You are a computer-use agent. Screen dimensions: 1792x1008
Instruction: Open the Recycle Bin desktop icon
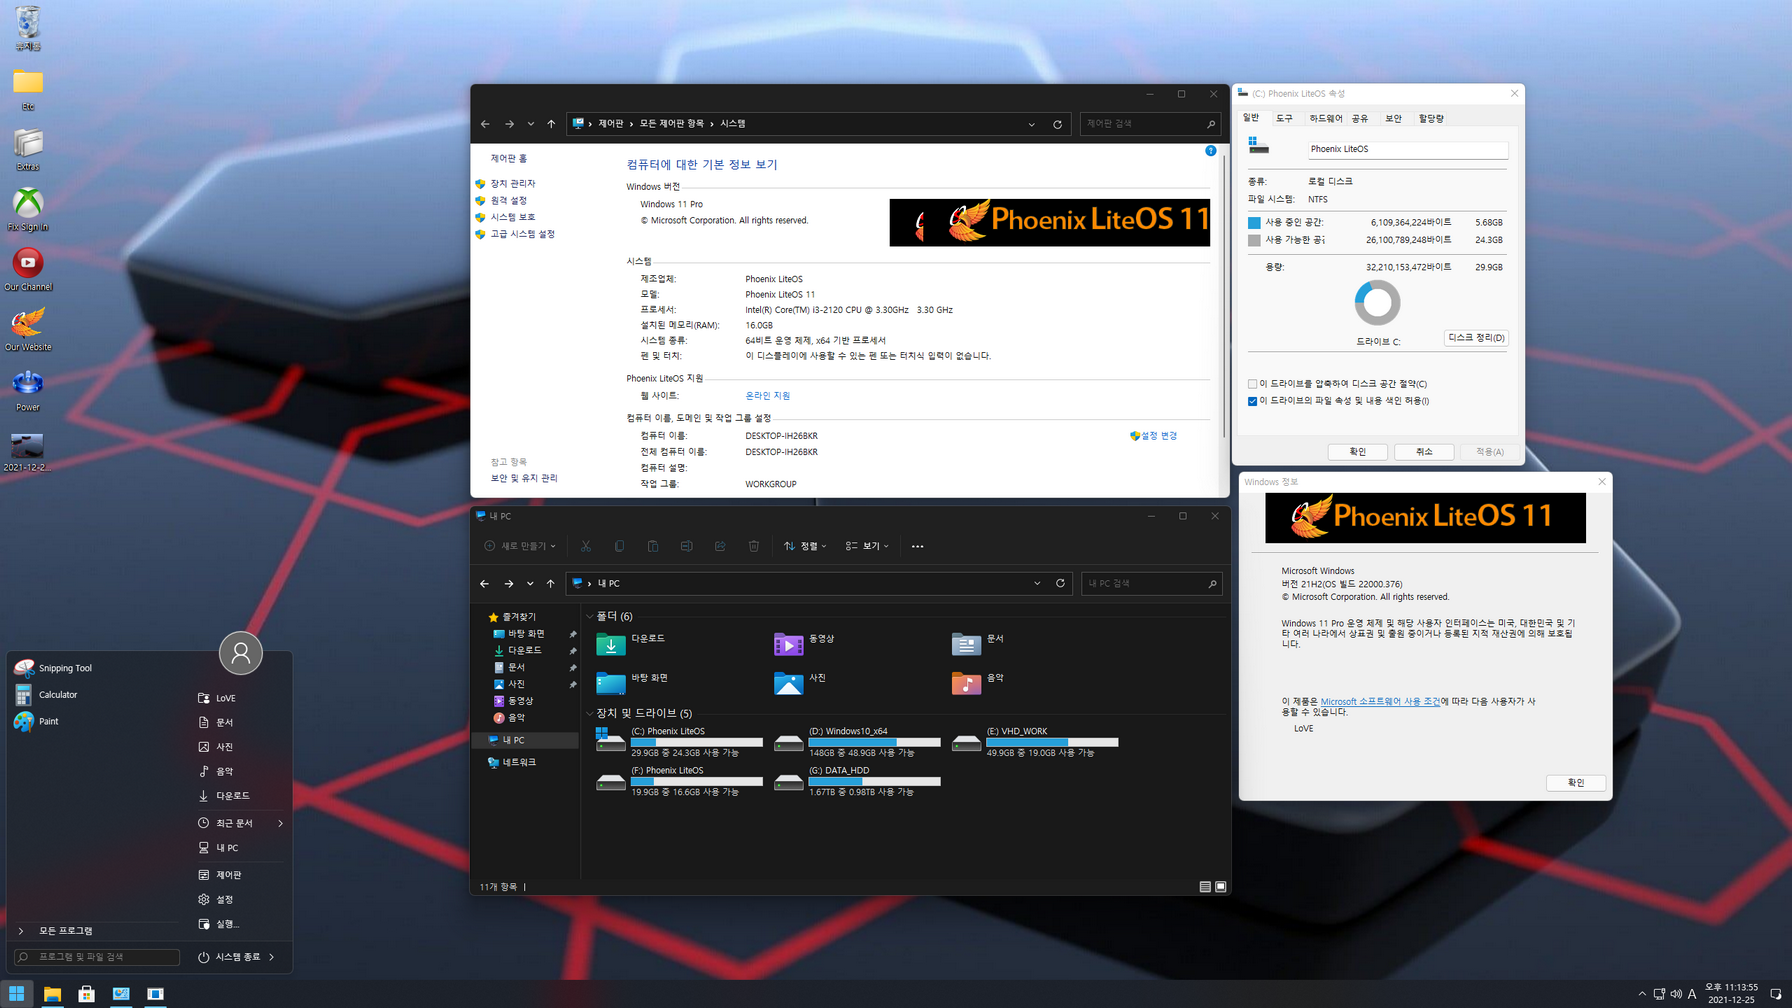[28, 28]
